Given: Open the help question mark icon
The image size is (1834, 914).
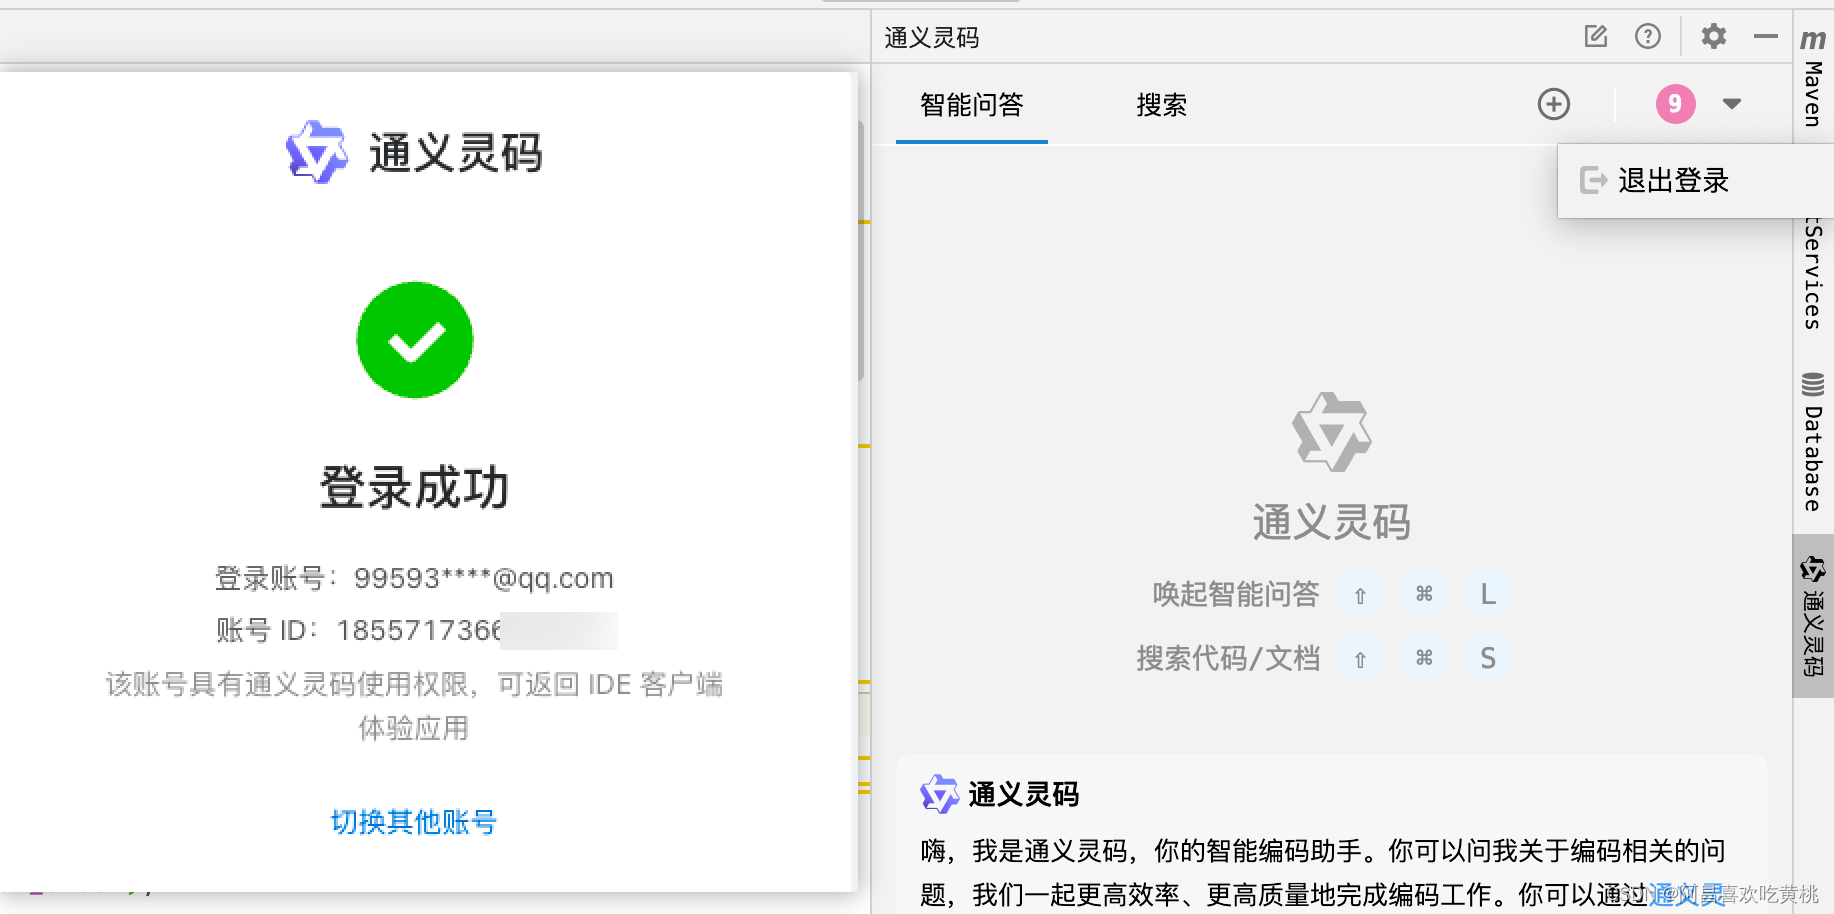Looking at the screenshot, I should 1648,37.
